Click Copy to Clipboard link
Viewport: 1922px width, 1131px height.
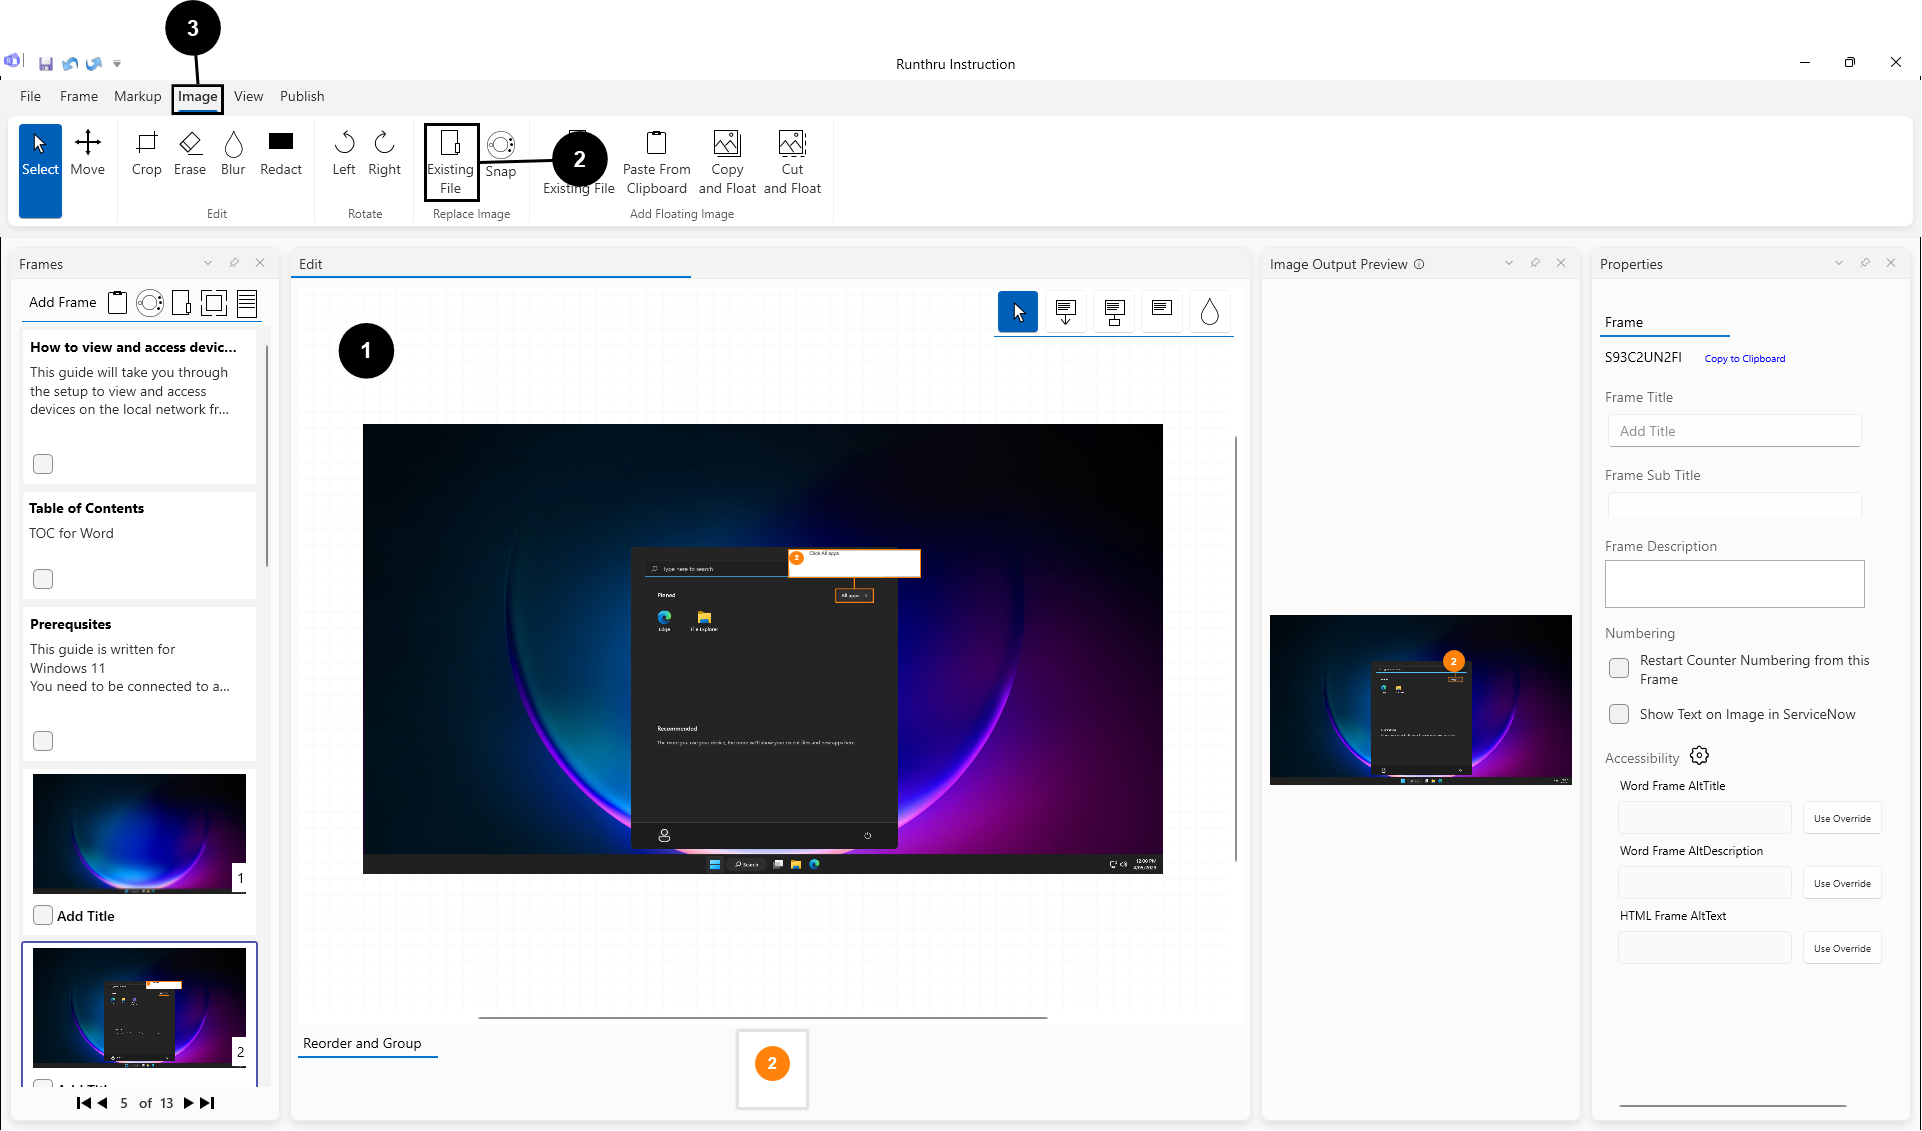1744,359
